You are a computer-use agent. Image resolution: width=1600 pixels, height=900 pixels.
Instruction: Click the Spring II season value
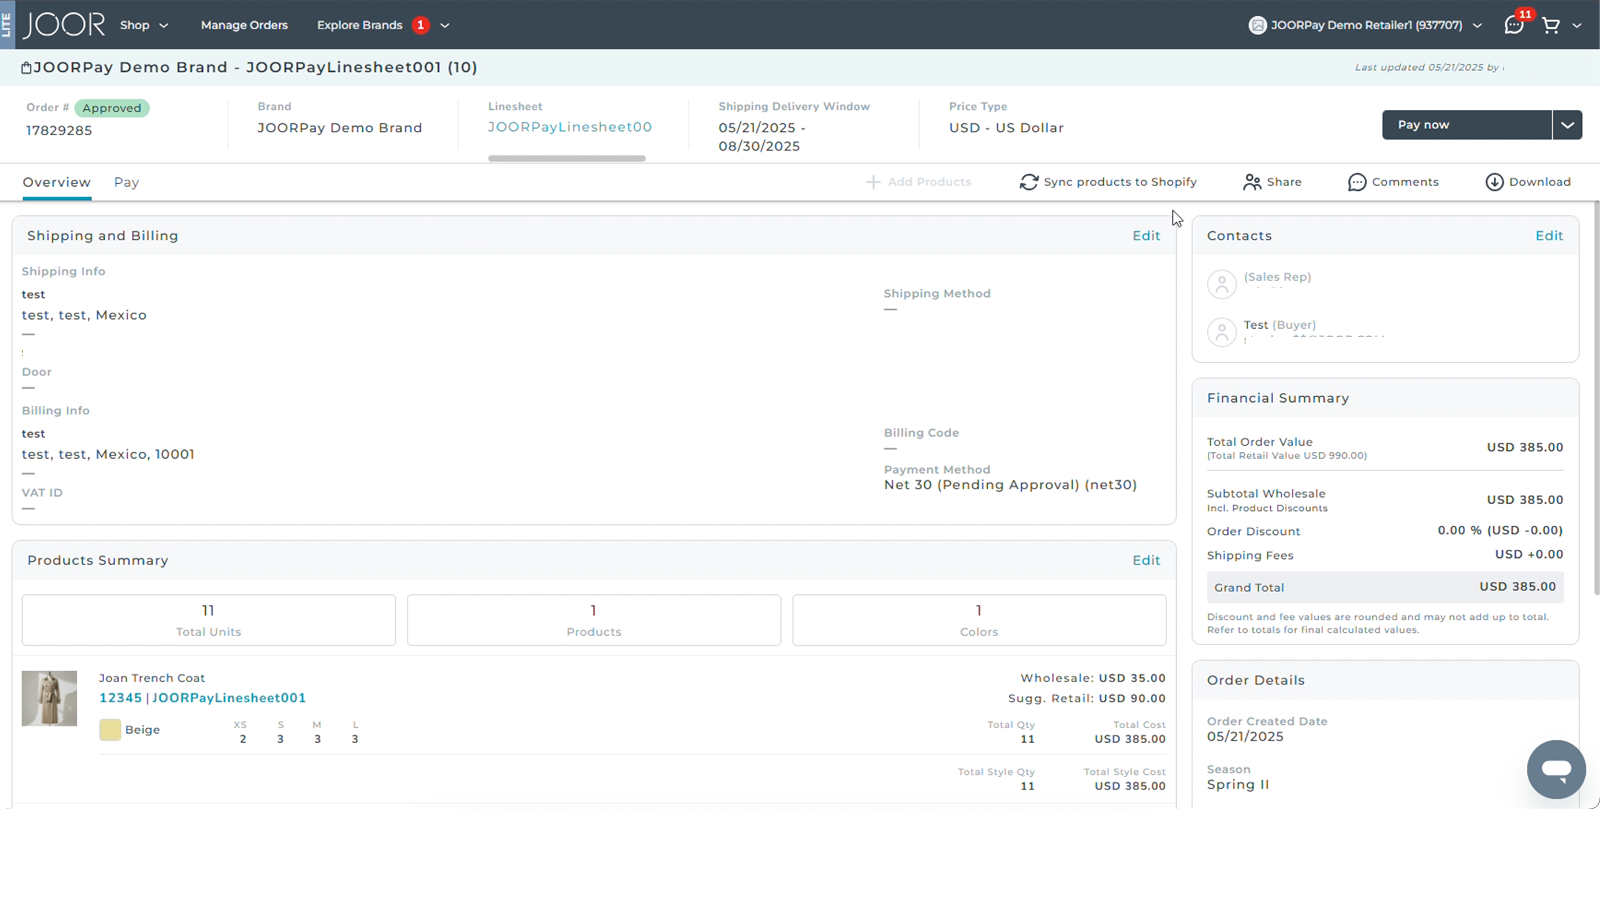point(1238,785)
